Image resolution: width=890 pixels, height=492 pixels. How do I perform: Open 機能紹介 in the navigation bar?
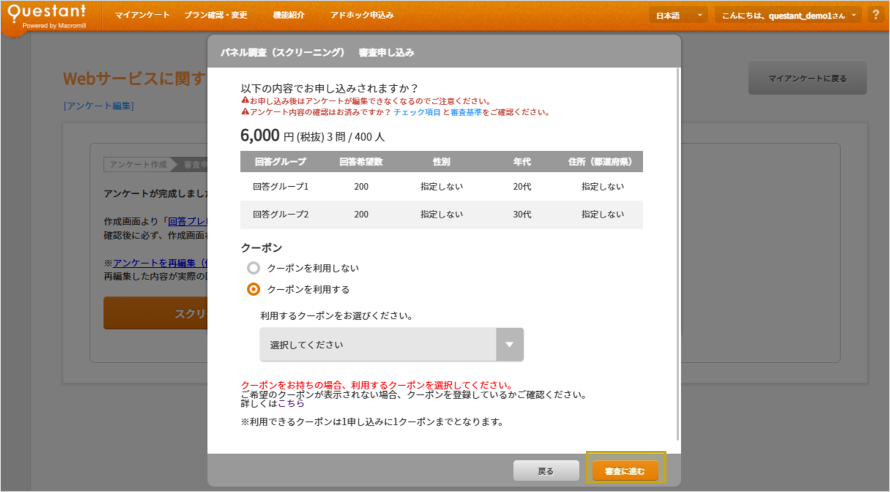point(289,16)
